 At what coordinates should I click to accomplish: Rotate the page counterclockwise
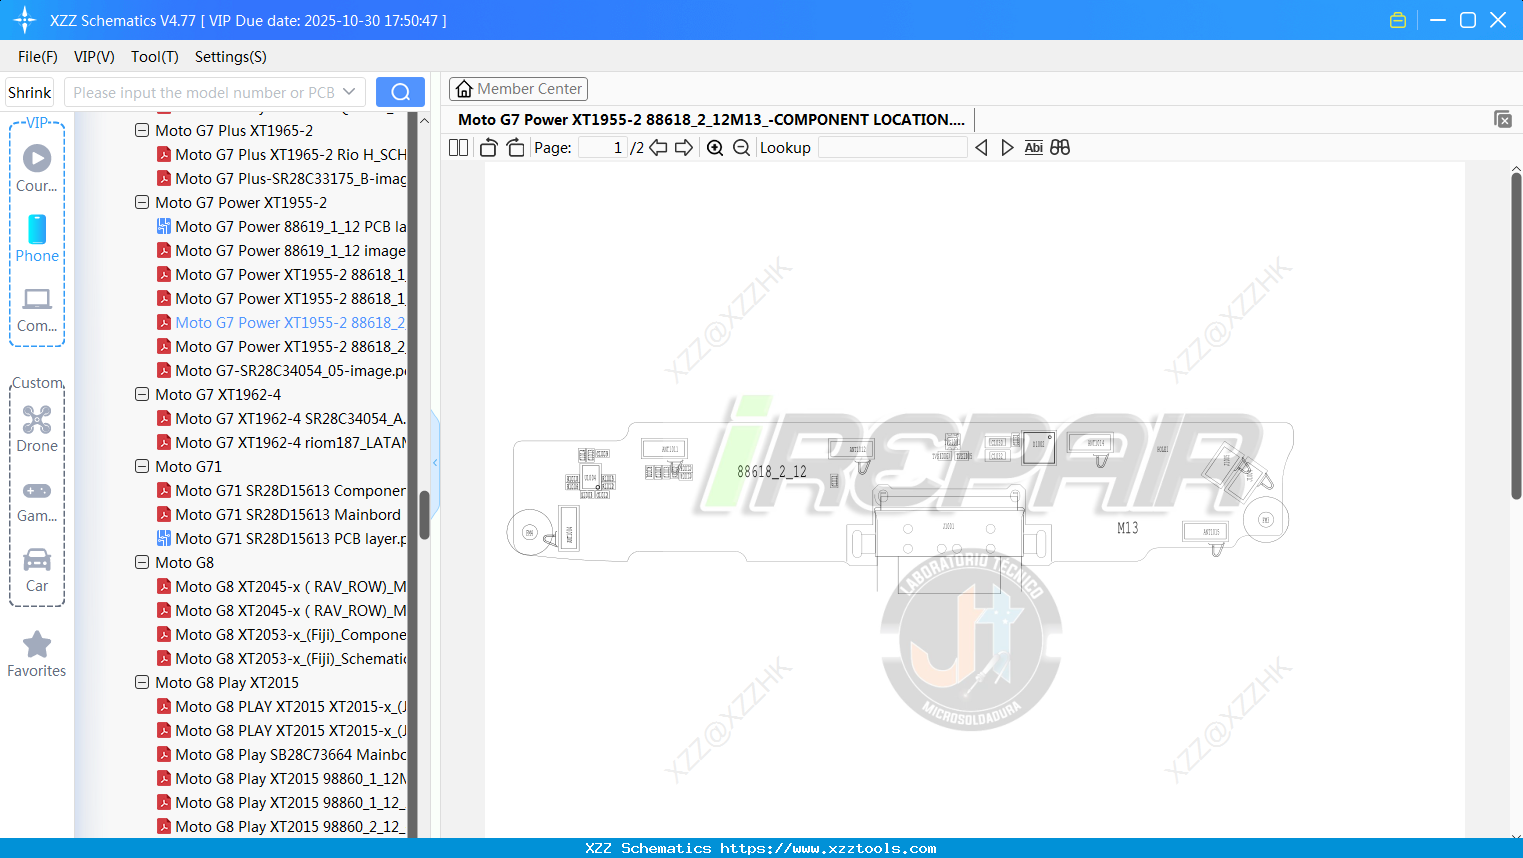[488, 148]
